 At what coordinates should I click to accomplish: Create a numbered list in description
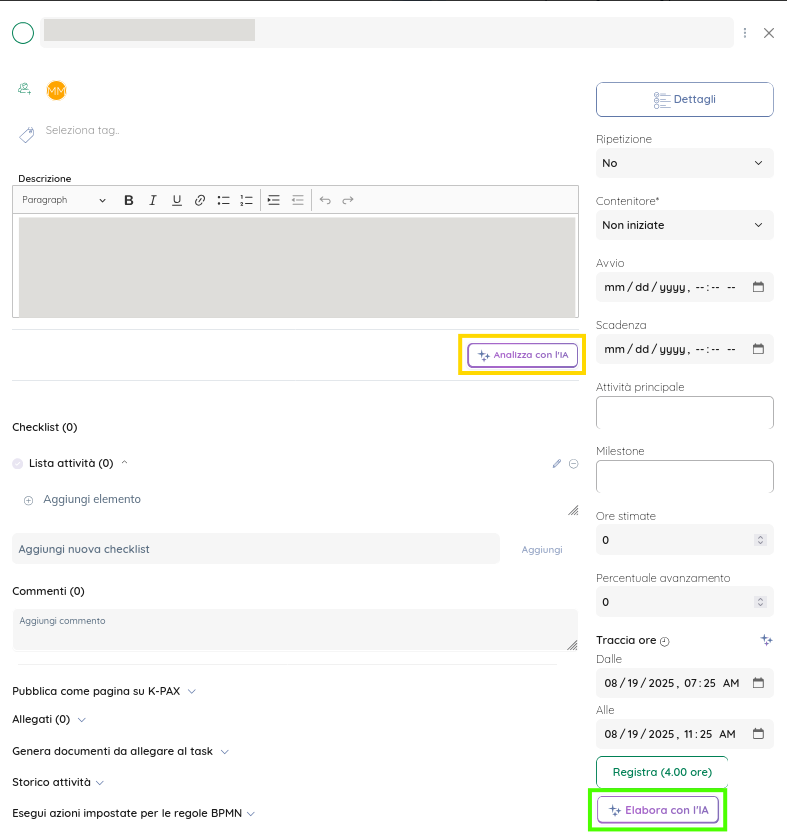[246, 200]
